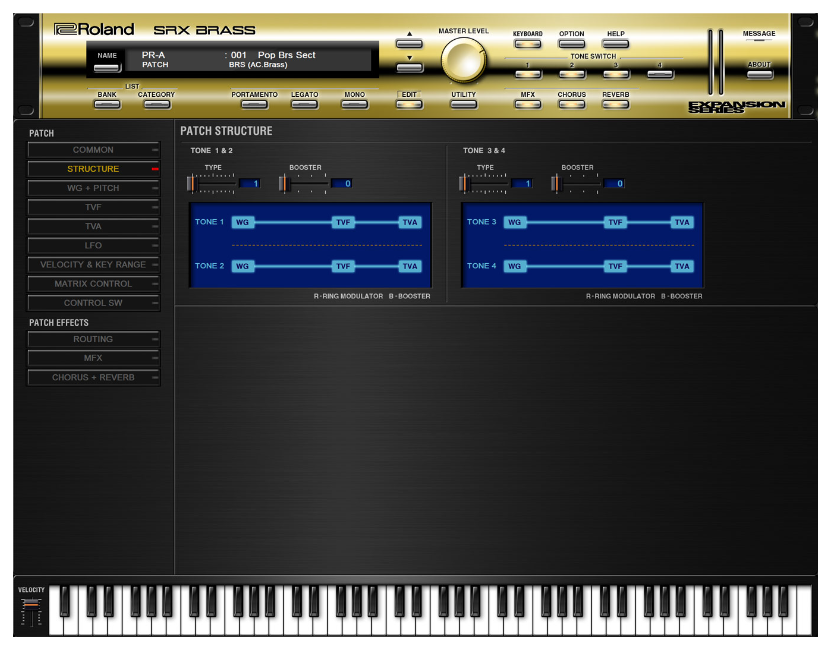Open the Control SW section

[x=93, y=303]
